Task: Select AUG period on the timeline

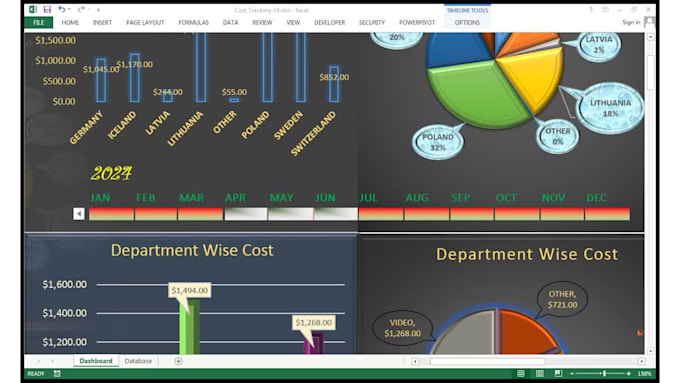Action: tap(427, 214)
